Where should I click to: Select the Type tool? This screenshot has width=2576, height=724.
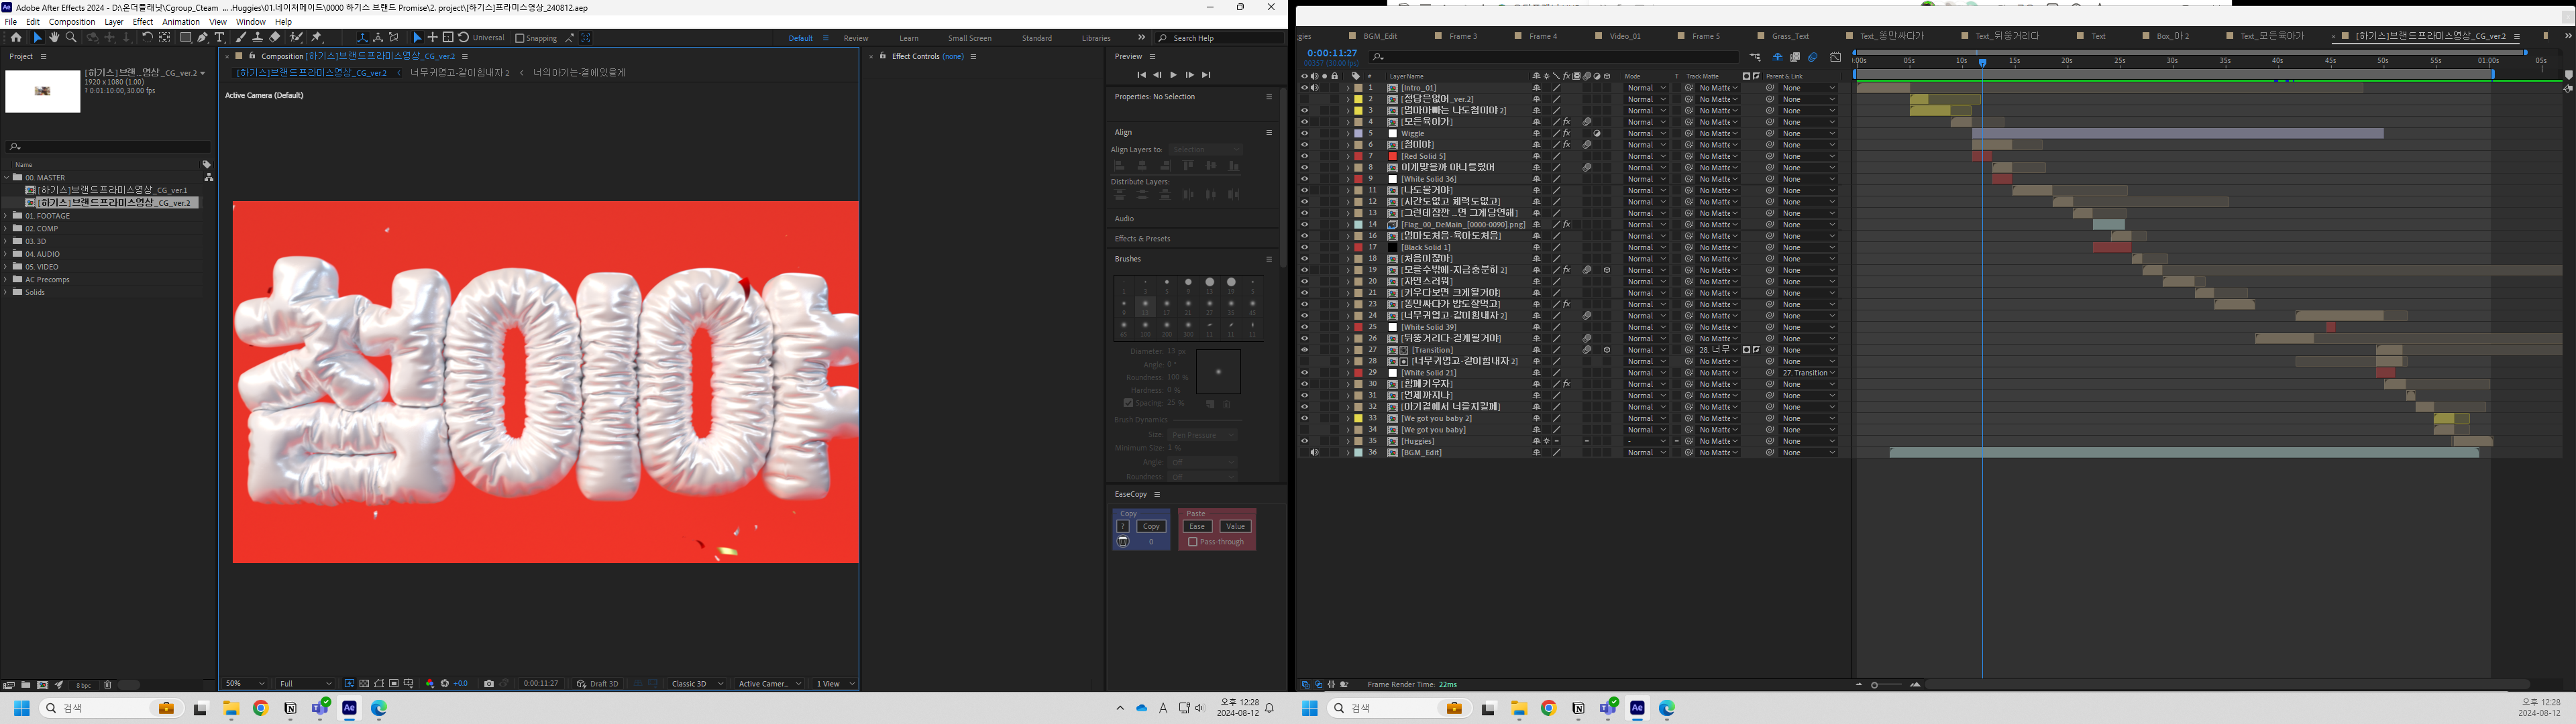pyautogui.click(x=219, y=38)
